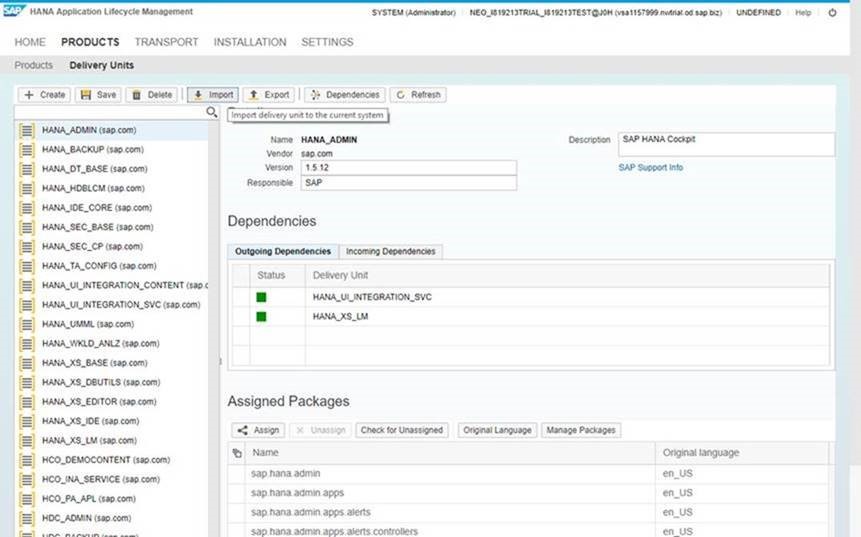Open the SETTINGS menu
Viewport: 861px width, 537px height.
327,42
